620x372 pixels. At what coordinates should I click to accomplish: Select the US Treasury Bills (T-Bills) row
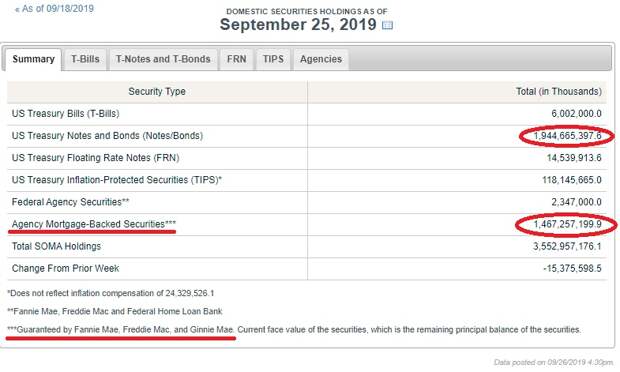point(306,114)
